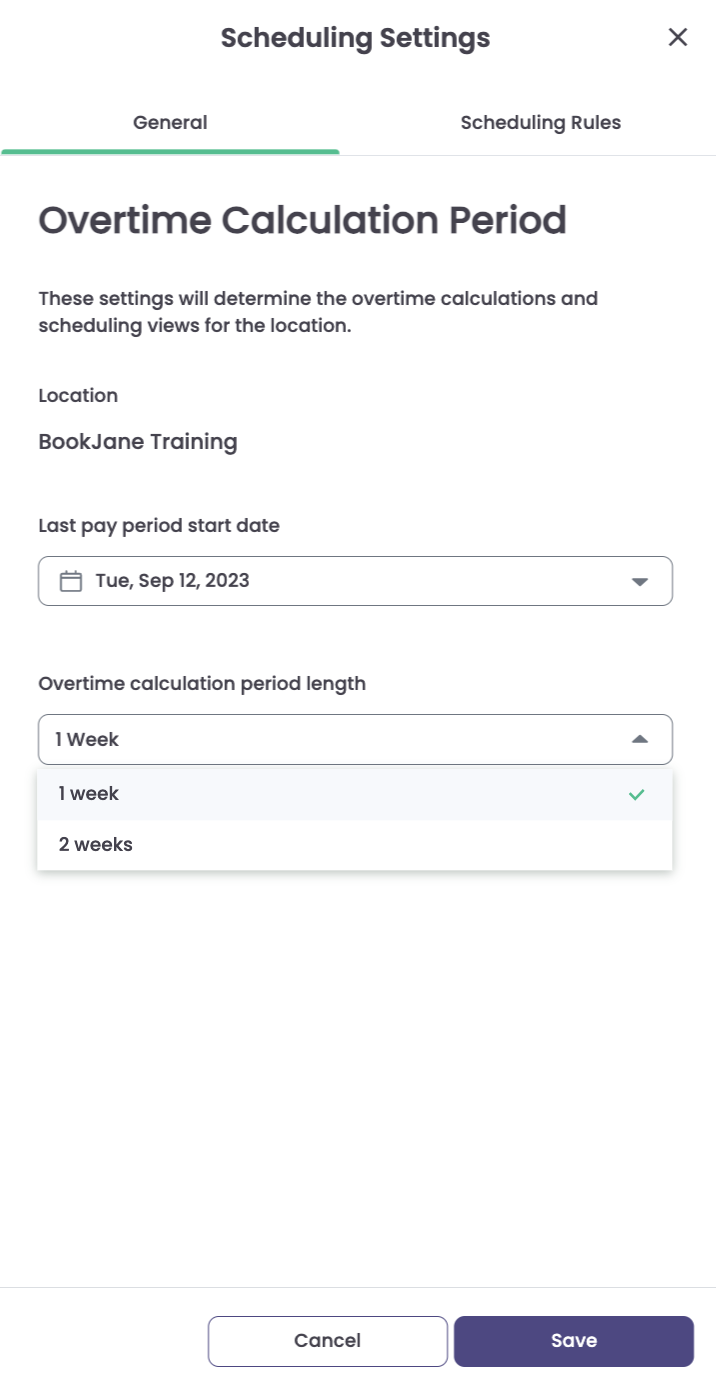Viewport: 716px width, 1382px height.
Task: Click the Tue, Sep 12, 2023 date text
Action: [172, 581]
